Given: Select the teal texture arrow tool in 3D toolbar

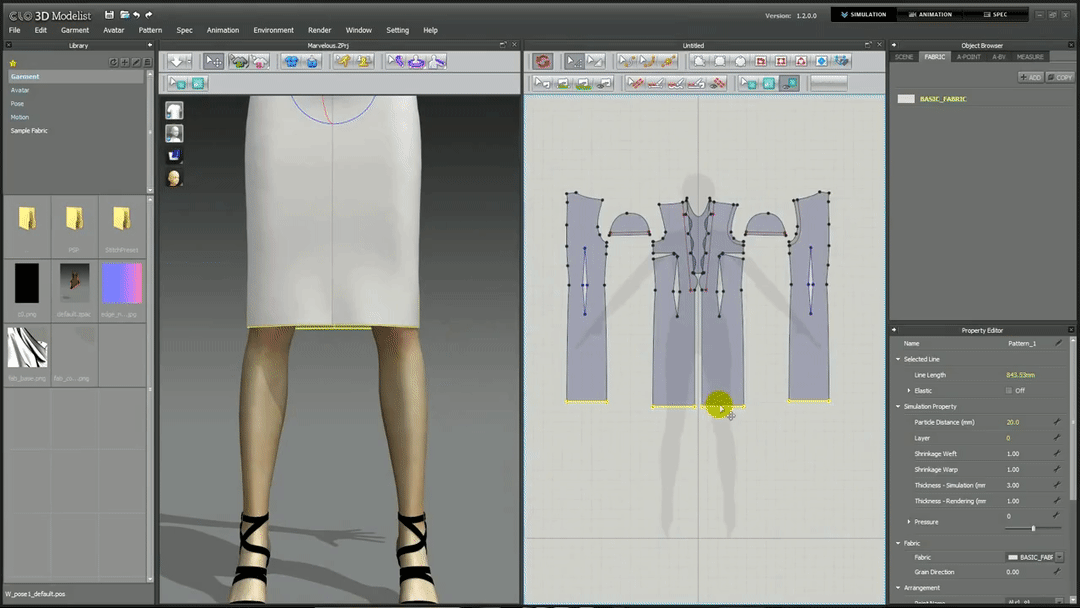Looking at the screenshot, I should pos(178,83).
